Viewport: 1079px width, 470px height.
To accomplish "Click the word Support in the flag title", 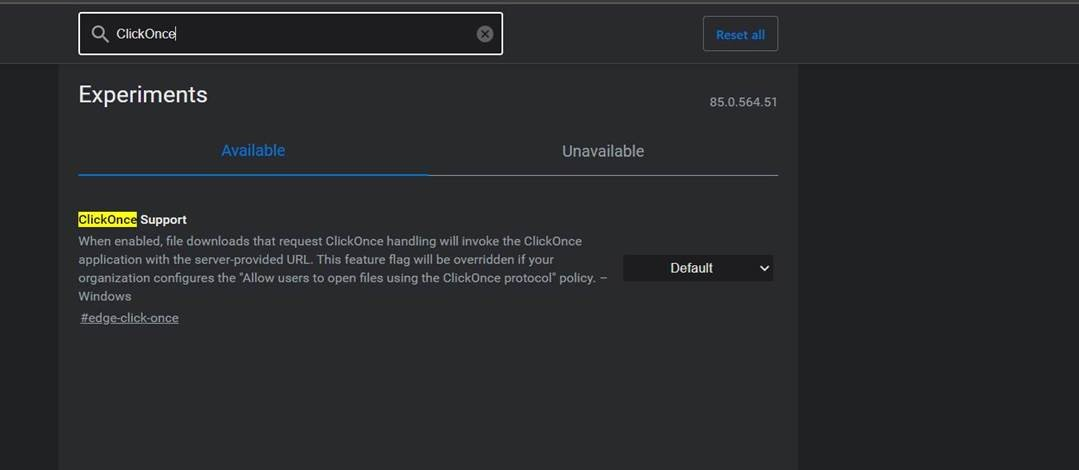I will [x=163, y=220].
